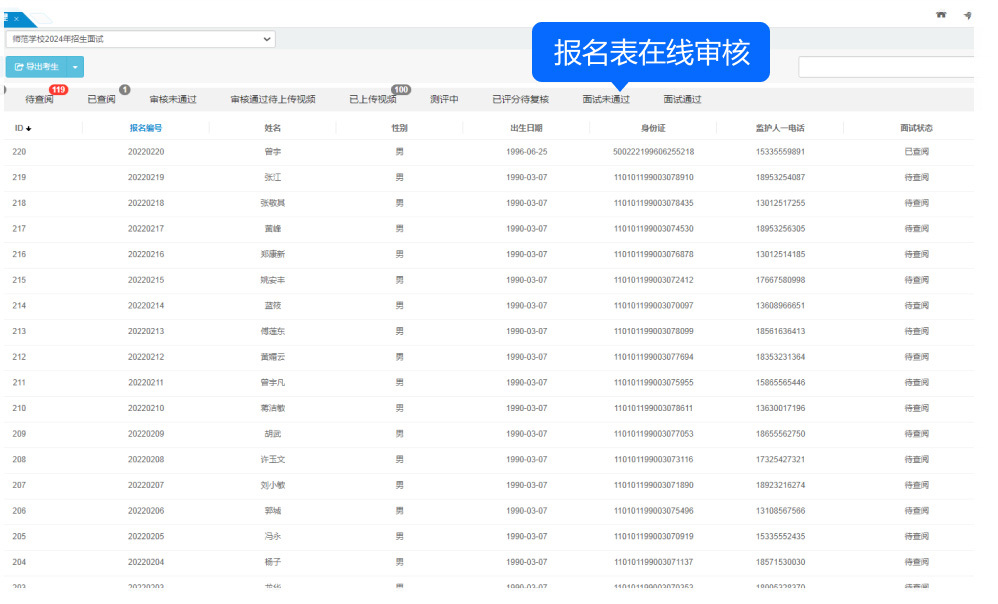
Task: Click registration number 20220215
Action: coord(146,280)
